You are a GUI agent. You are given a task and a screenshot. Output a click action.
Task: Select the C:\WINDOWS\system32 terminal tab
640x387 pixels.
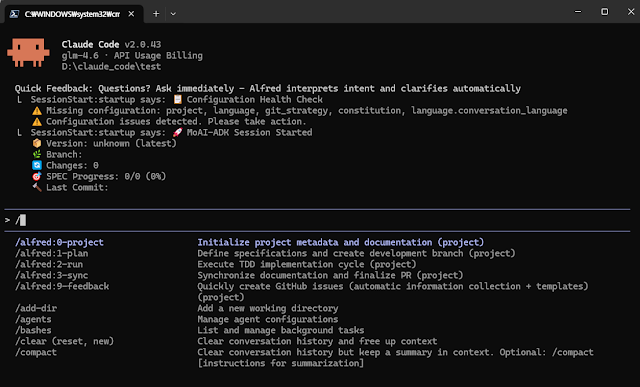[73, 14]
